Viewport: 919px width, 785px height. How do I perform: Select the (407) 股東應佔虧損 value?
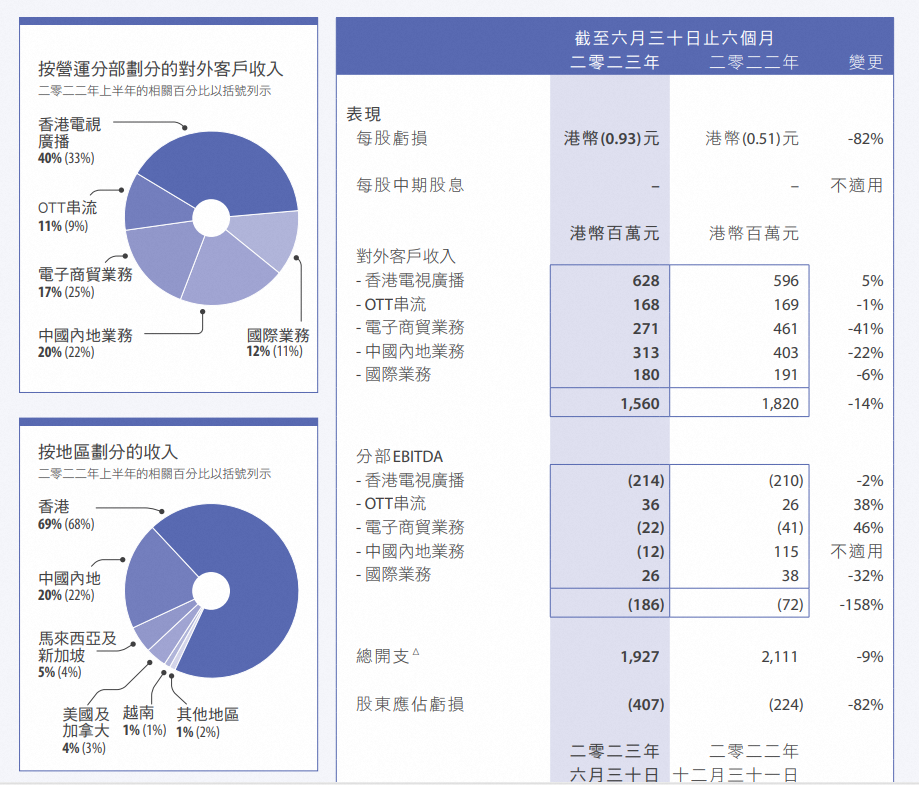pyautogui.click(x=645, y=705)
